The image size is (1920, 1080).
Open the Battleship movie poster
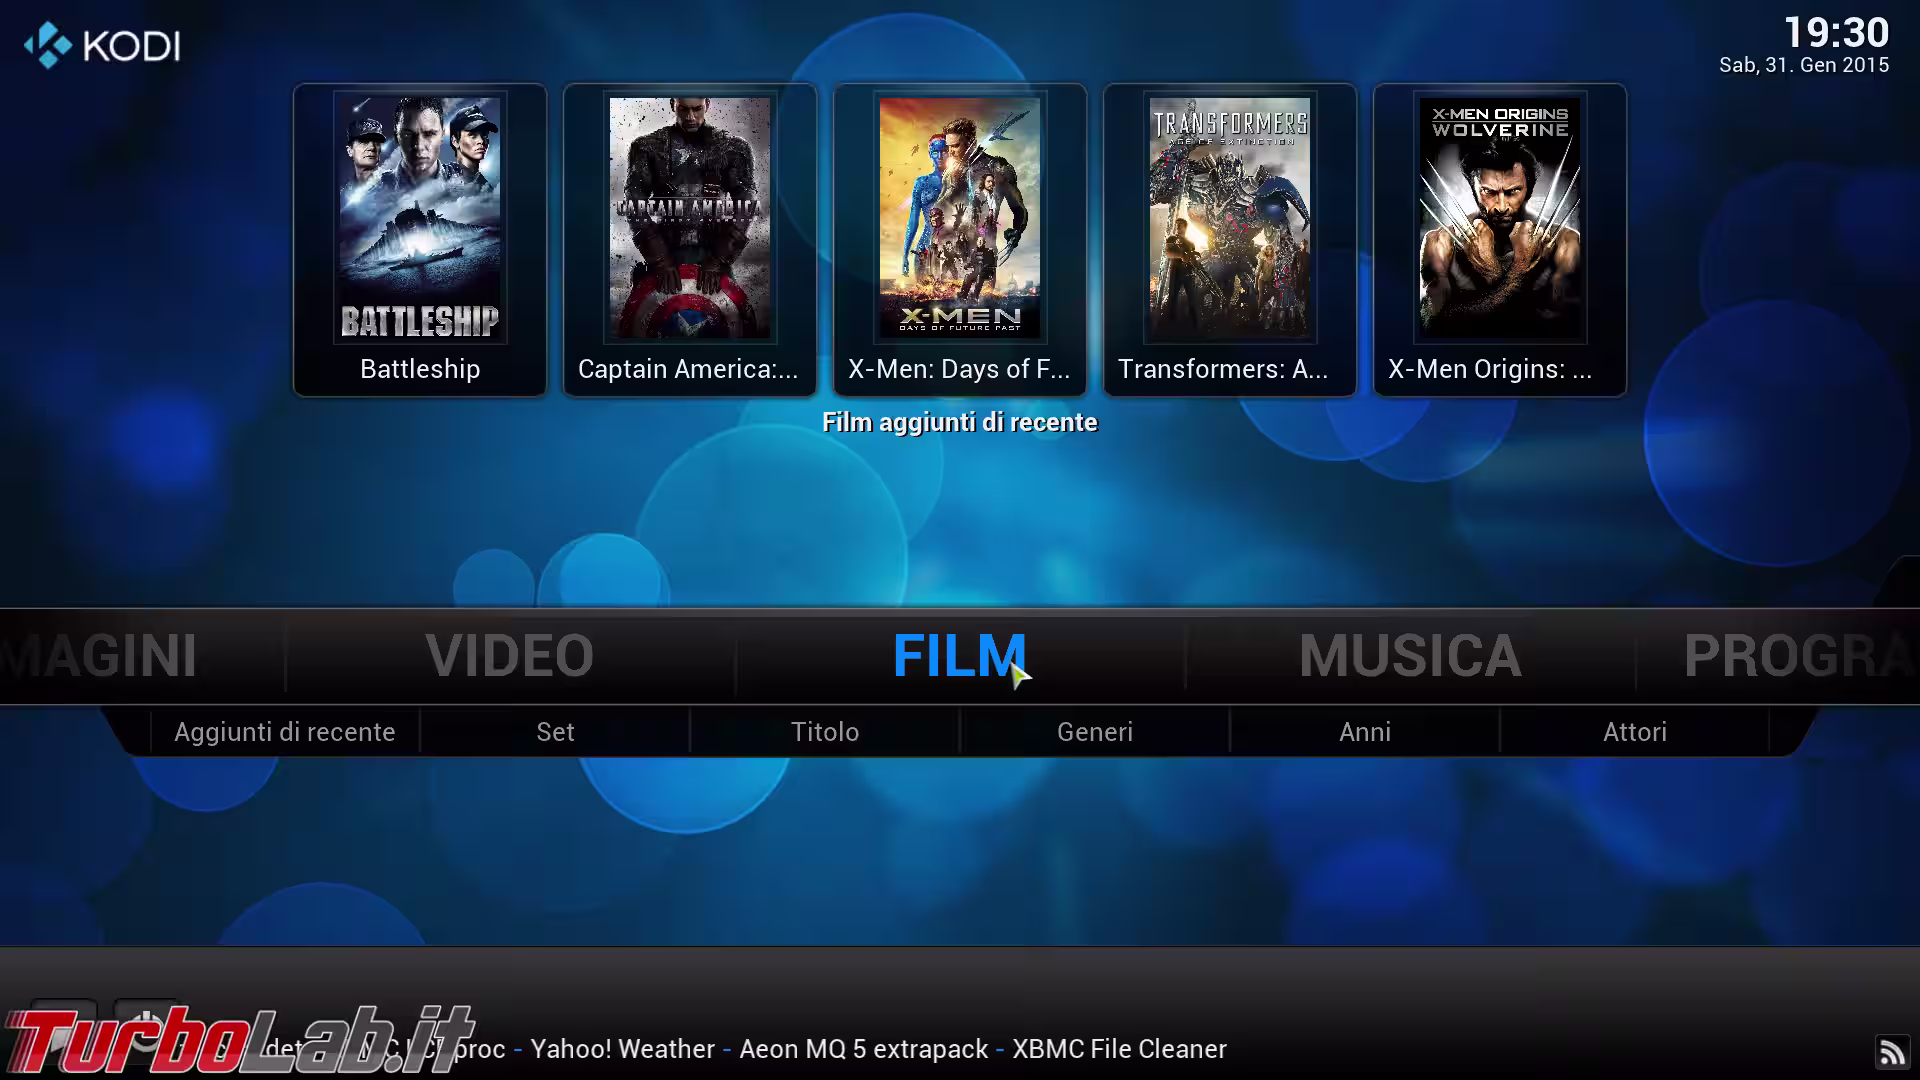tap(420, 218)
